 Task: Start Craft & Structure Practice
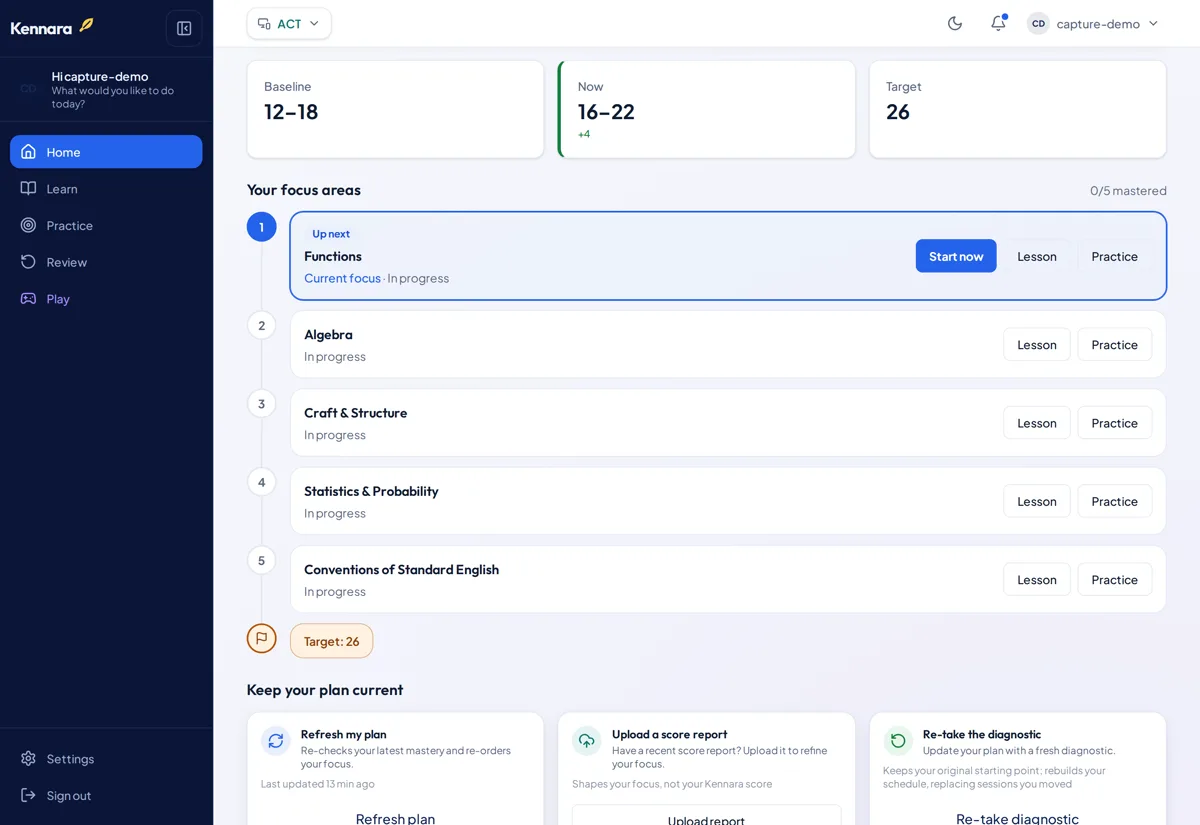(1115, 423)
